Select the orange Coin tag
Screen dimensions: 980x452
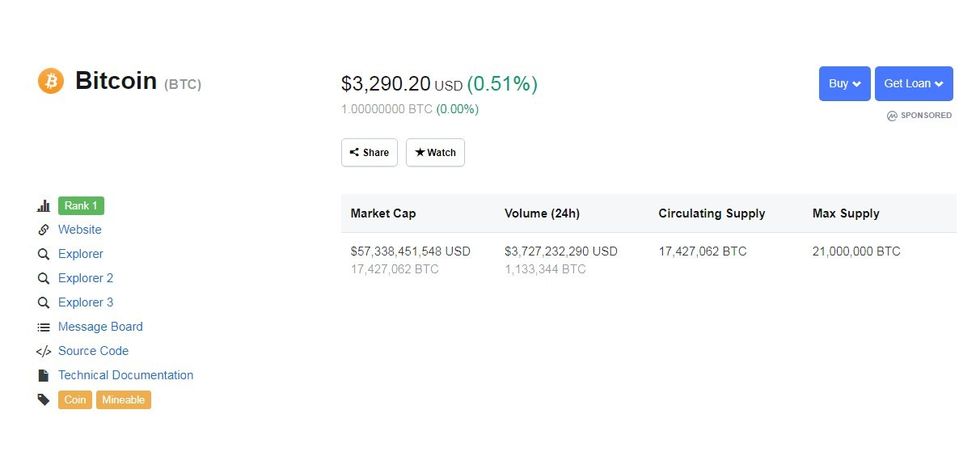click(x=75, y=400)
